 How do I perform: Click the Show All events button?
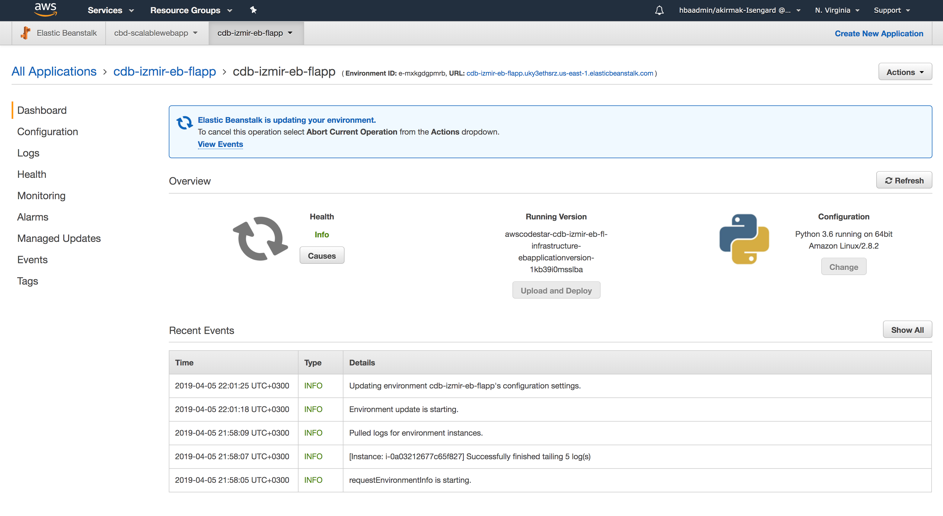click(x=908, y=330)
